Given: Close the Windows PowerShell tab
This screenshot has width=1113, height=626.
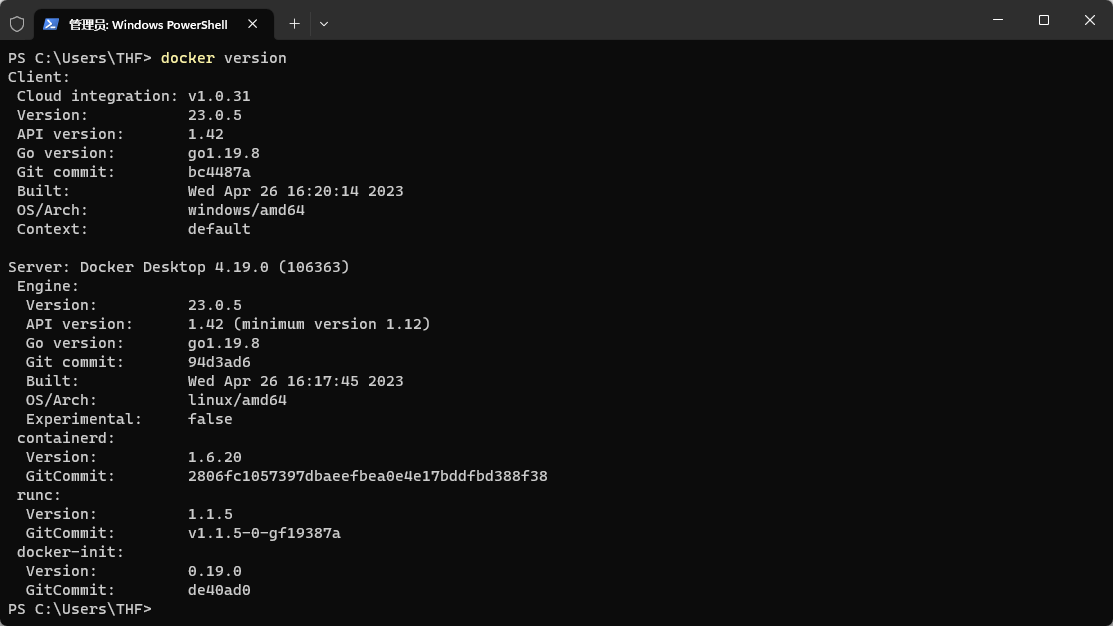Looking at the screenshot, I should 253,24.
